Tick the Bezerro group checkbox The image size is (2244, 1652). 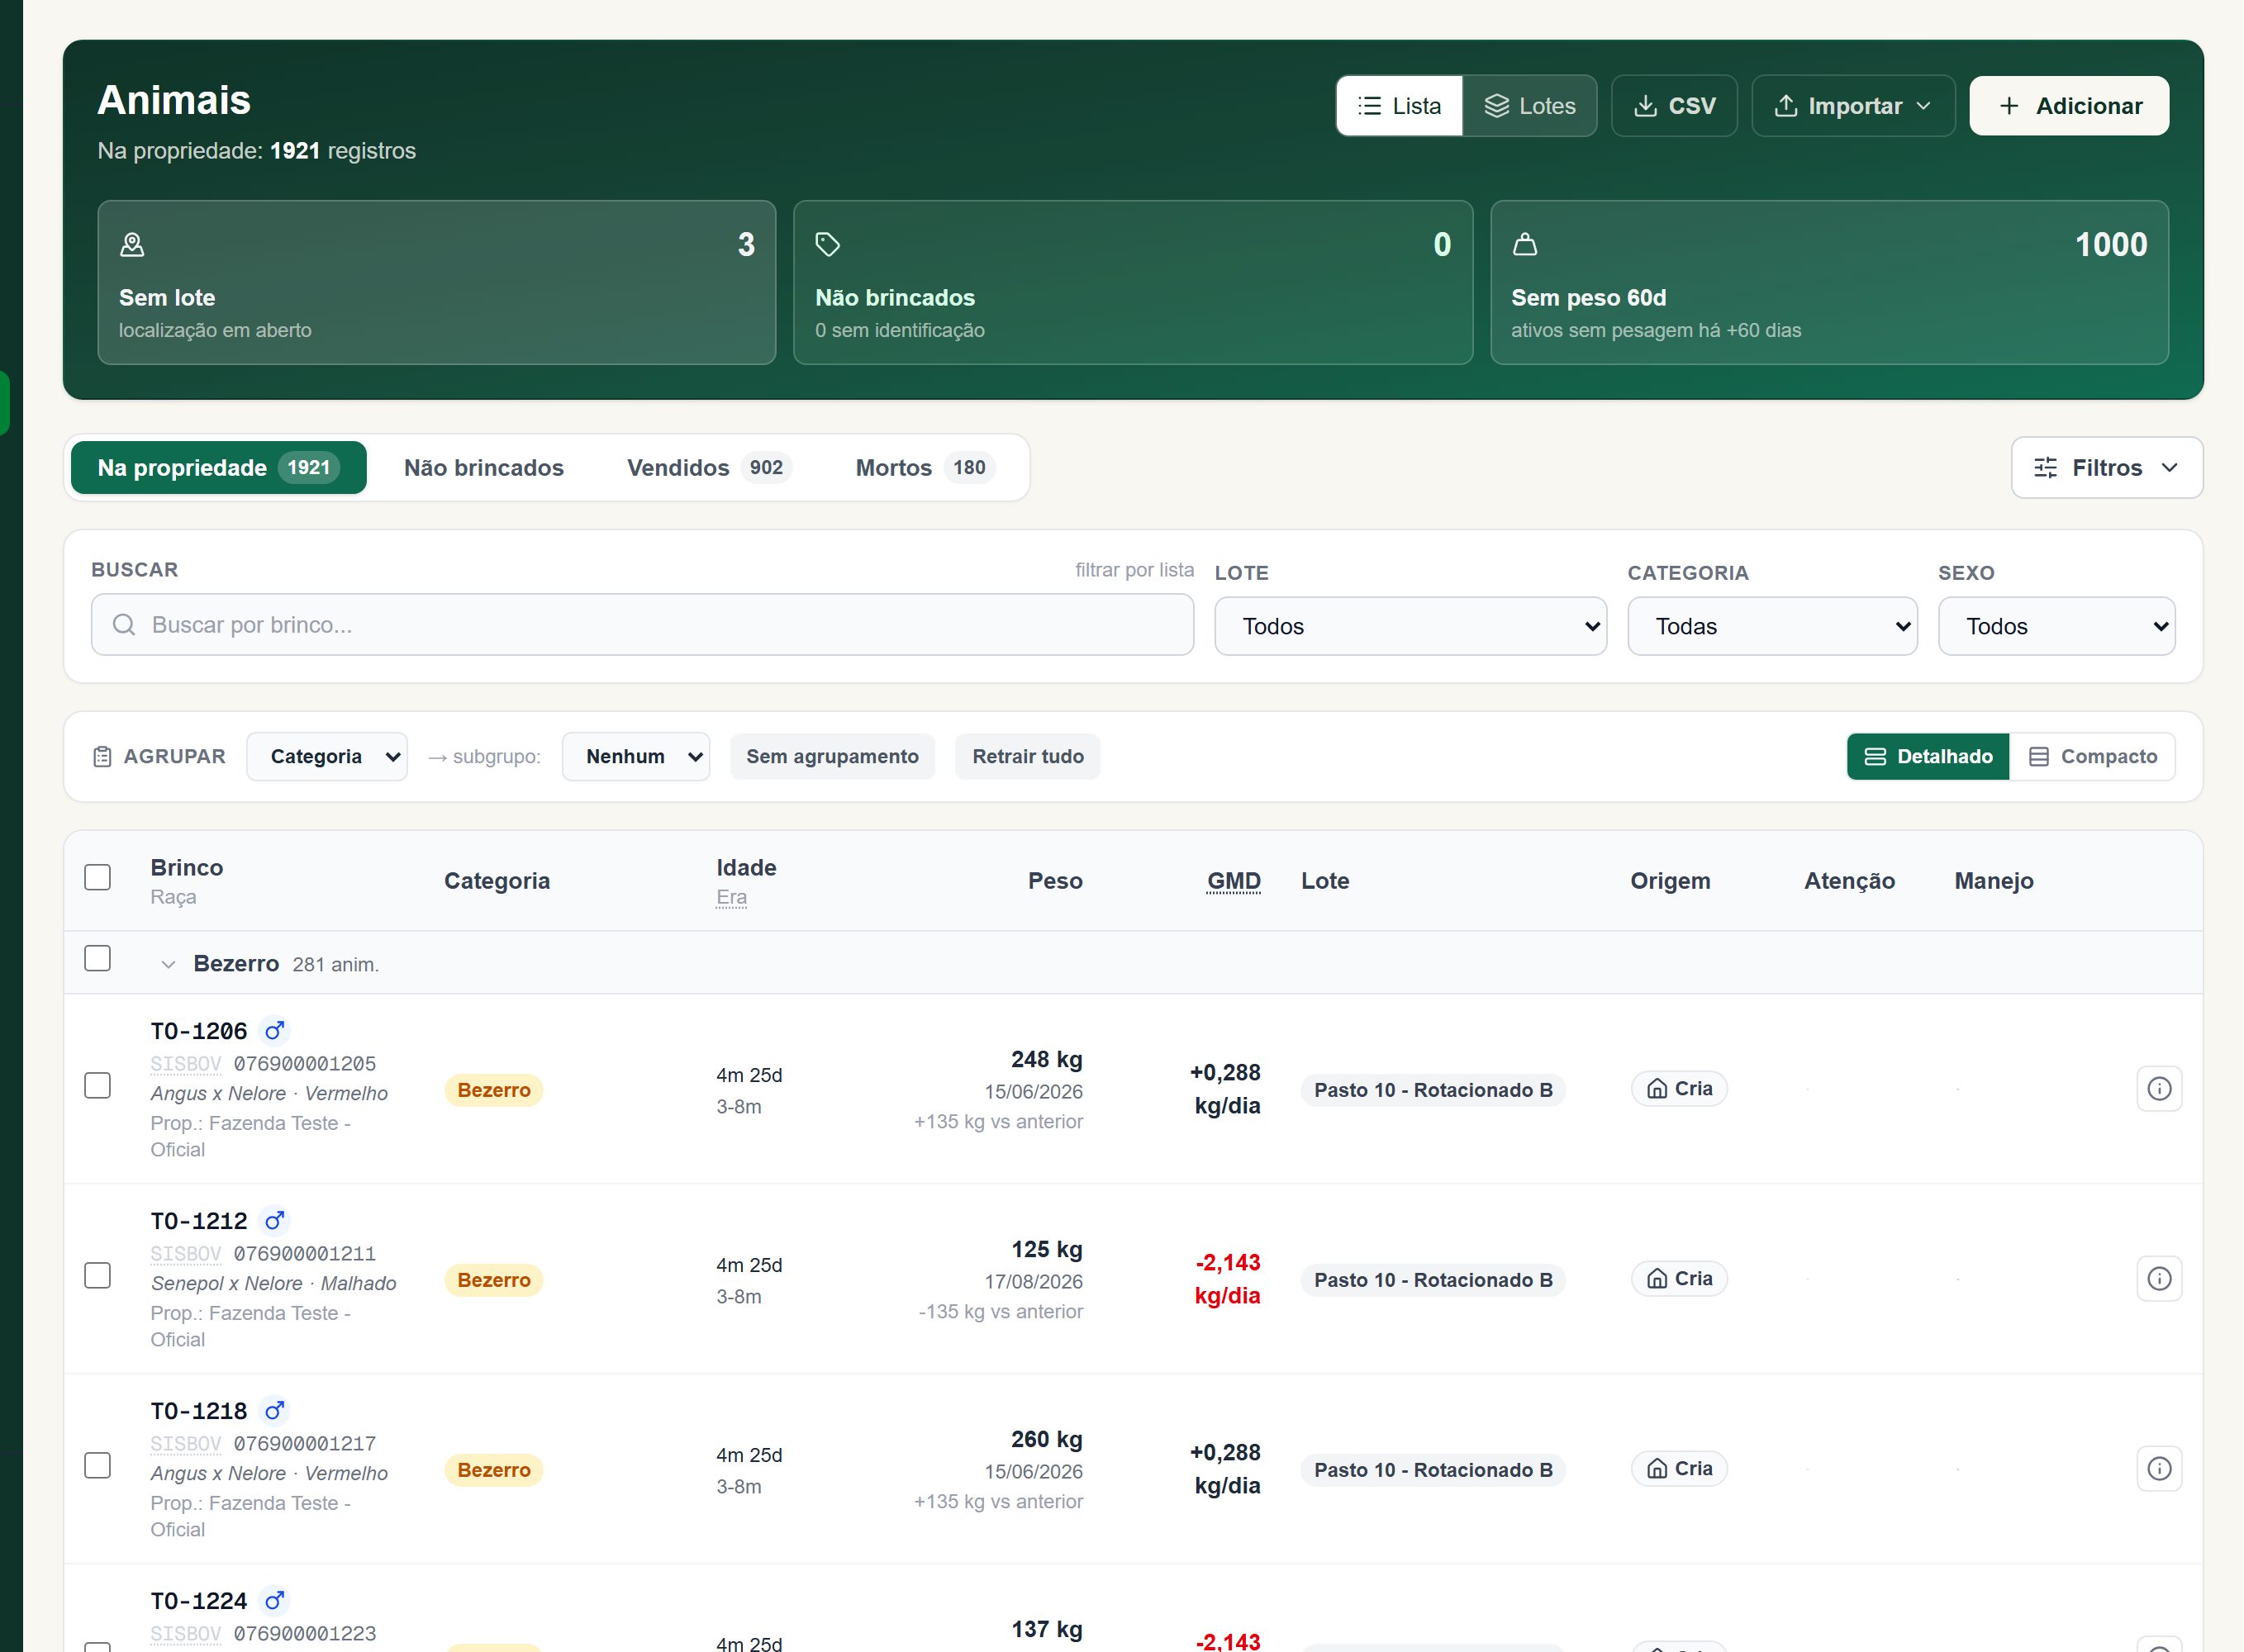(98, 958)
